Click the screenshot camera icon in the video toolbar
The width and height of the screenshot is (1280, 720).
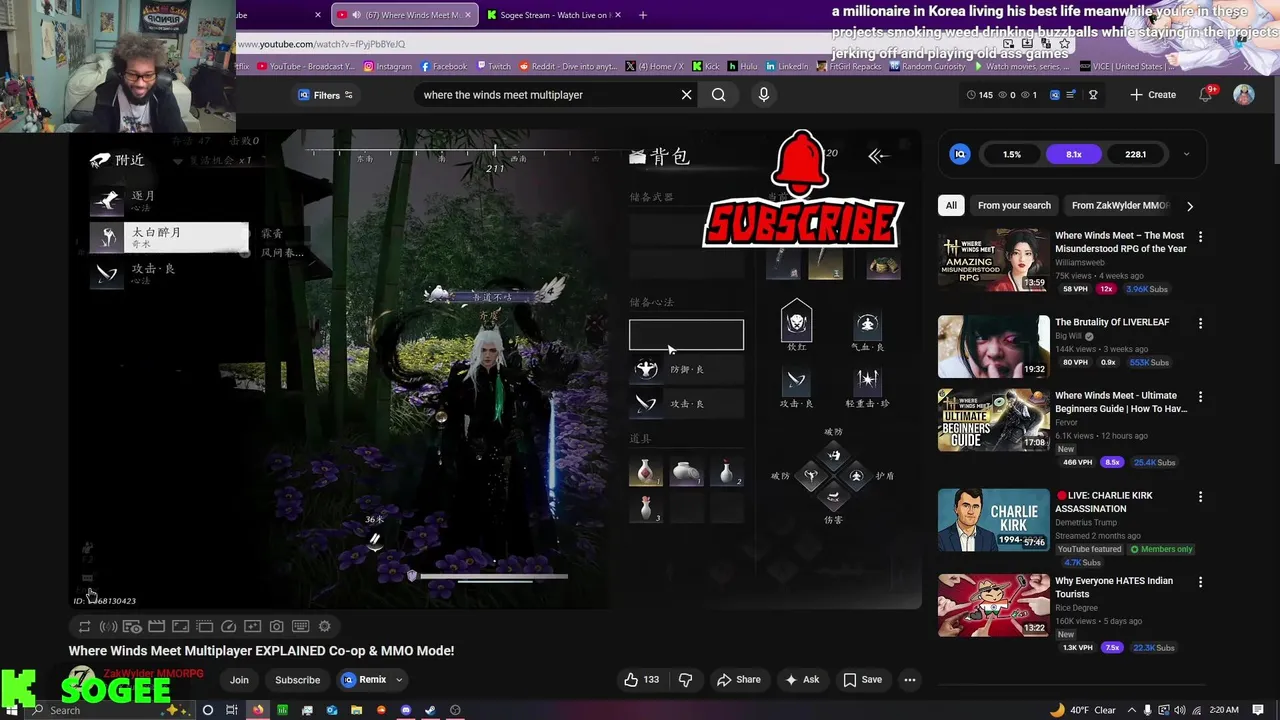[277, 627]
